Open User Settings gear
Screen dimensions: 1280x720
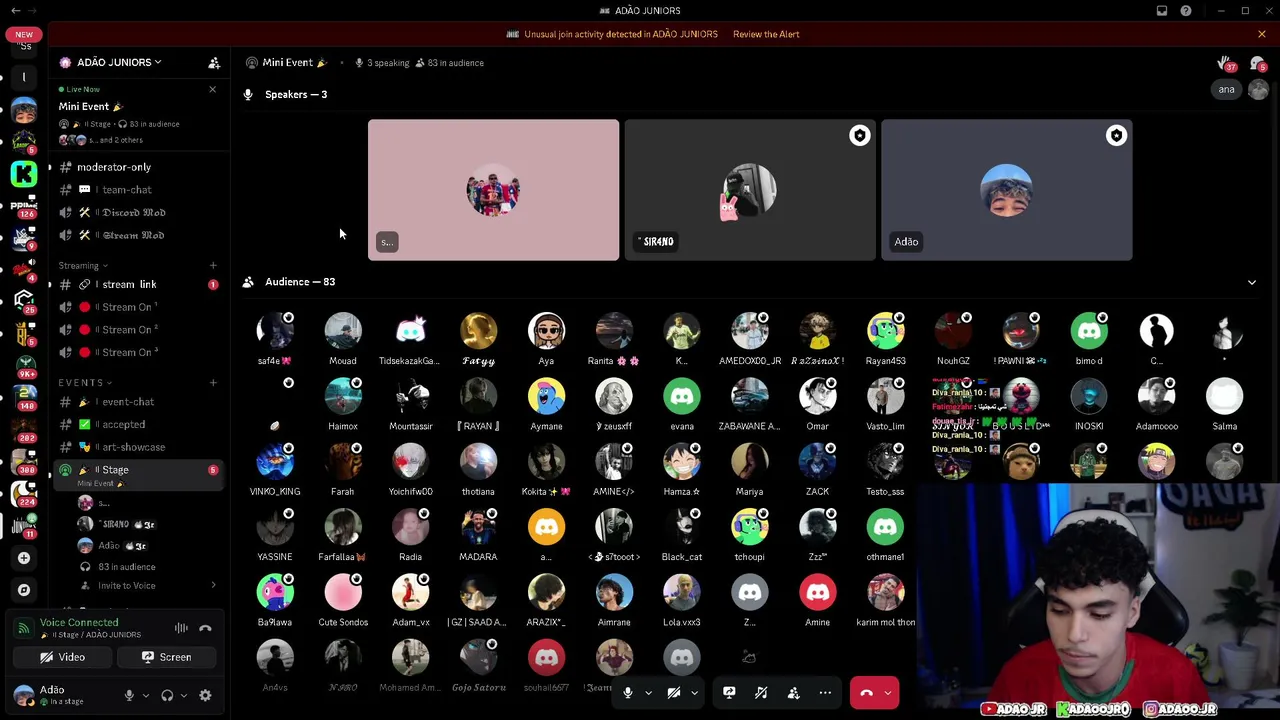[x=205, y=696]
